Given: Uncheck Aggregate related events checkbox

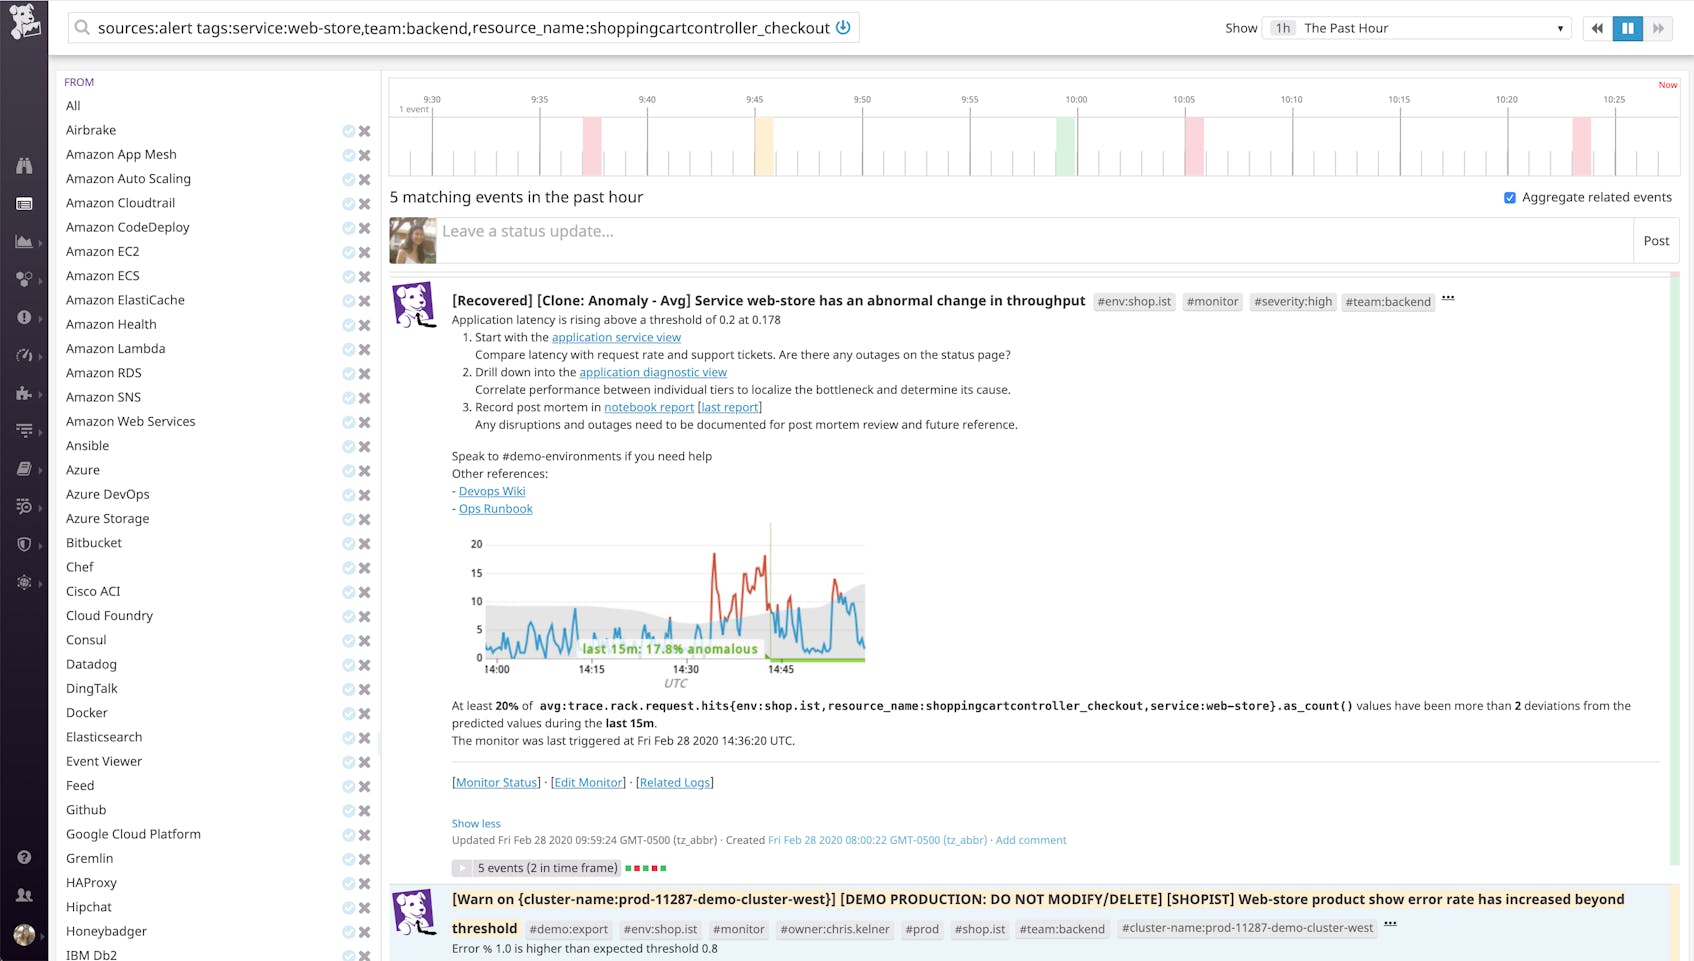Looking at the screenshot, I should pyautogui.click(x=1510, y=198).
